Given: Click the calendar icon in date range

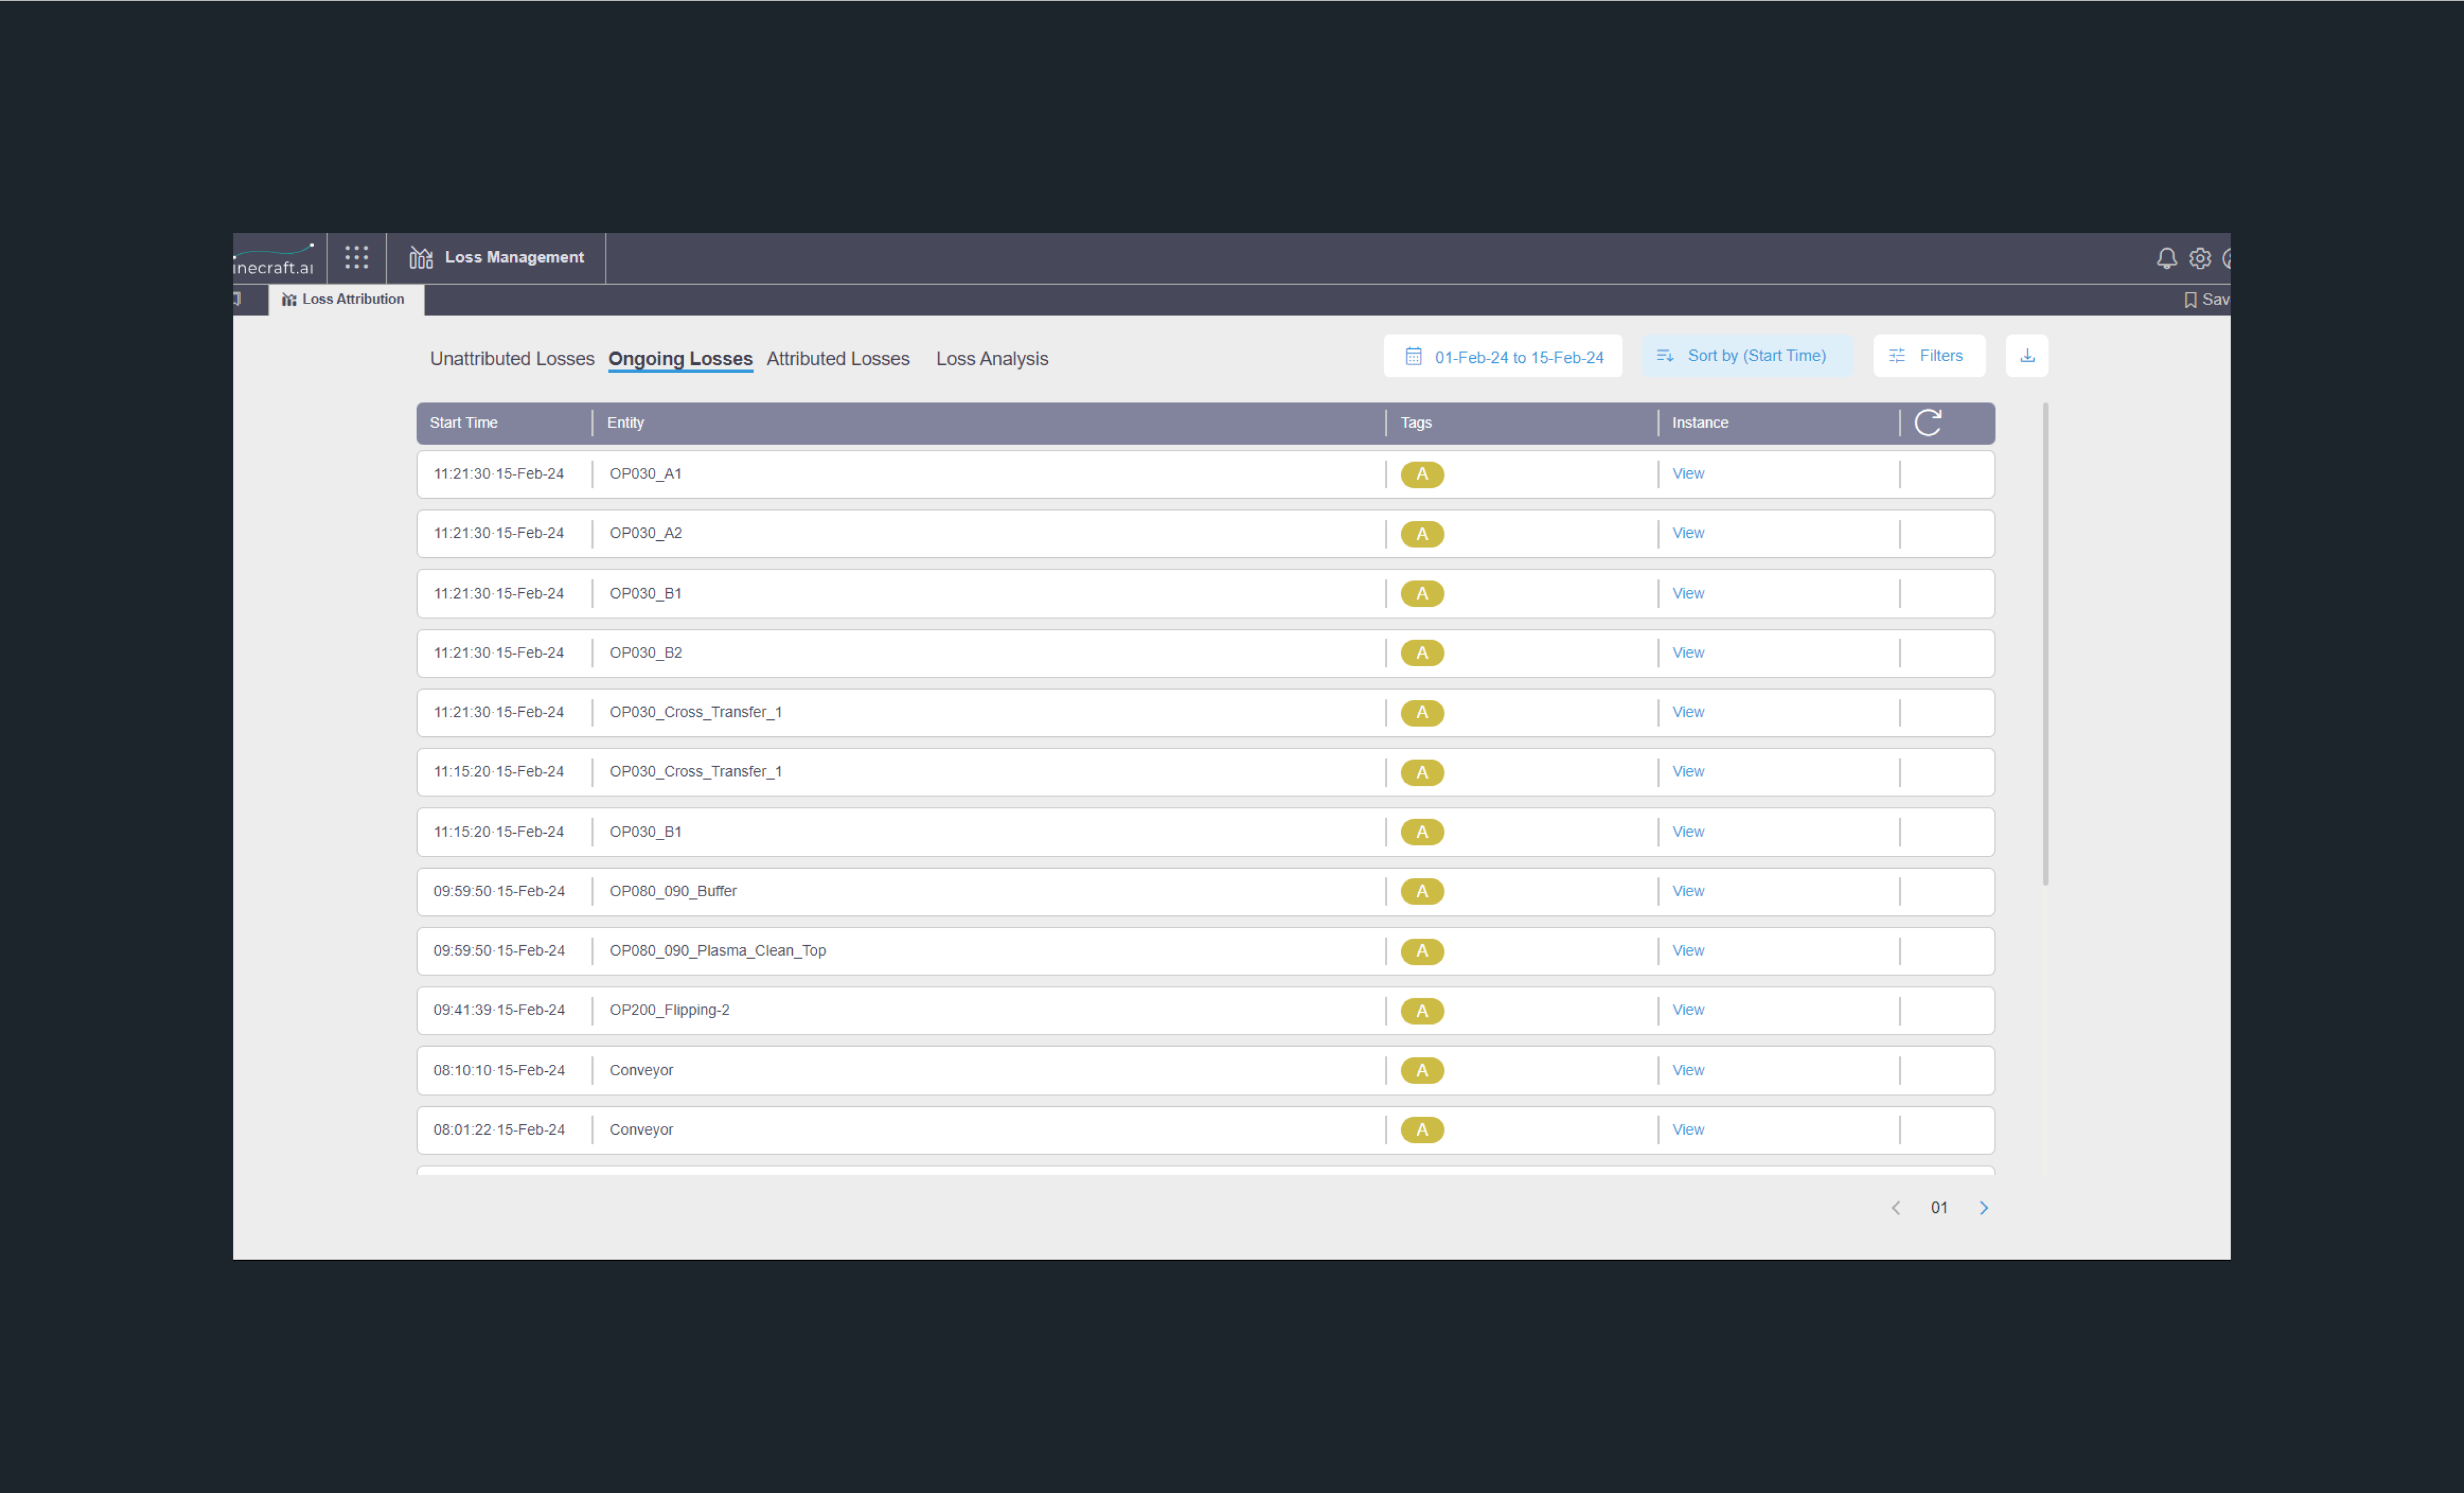Looking at the screenshot, I should pyautogui.click(x=1413, y=357).
